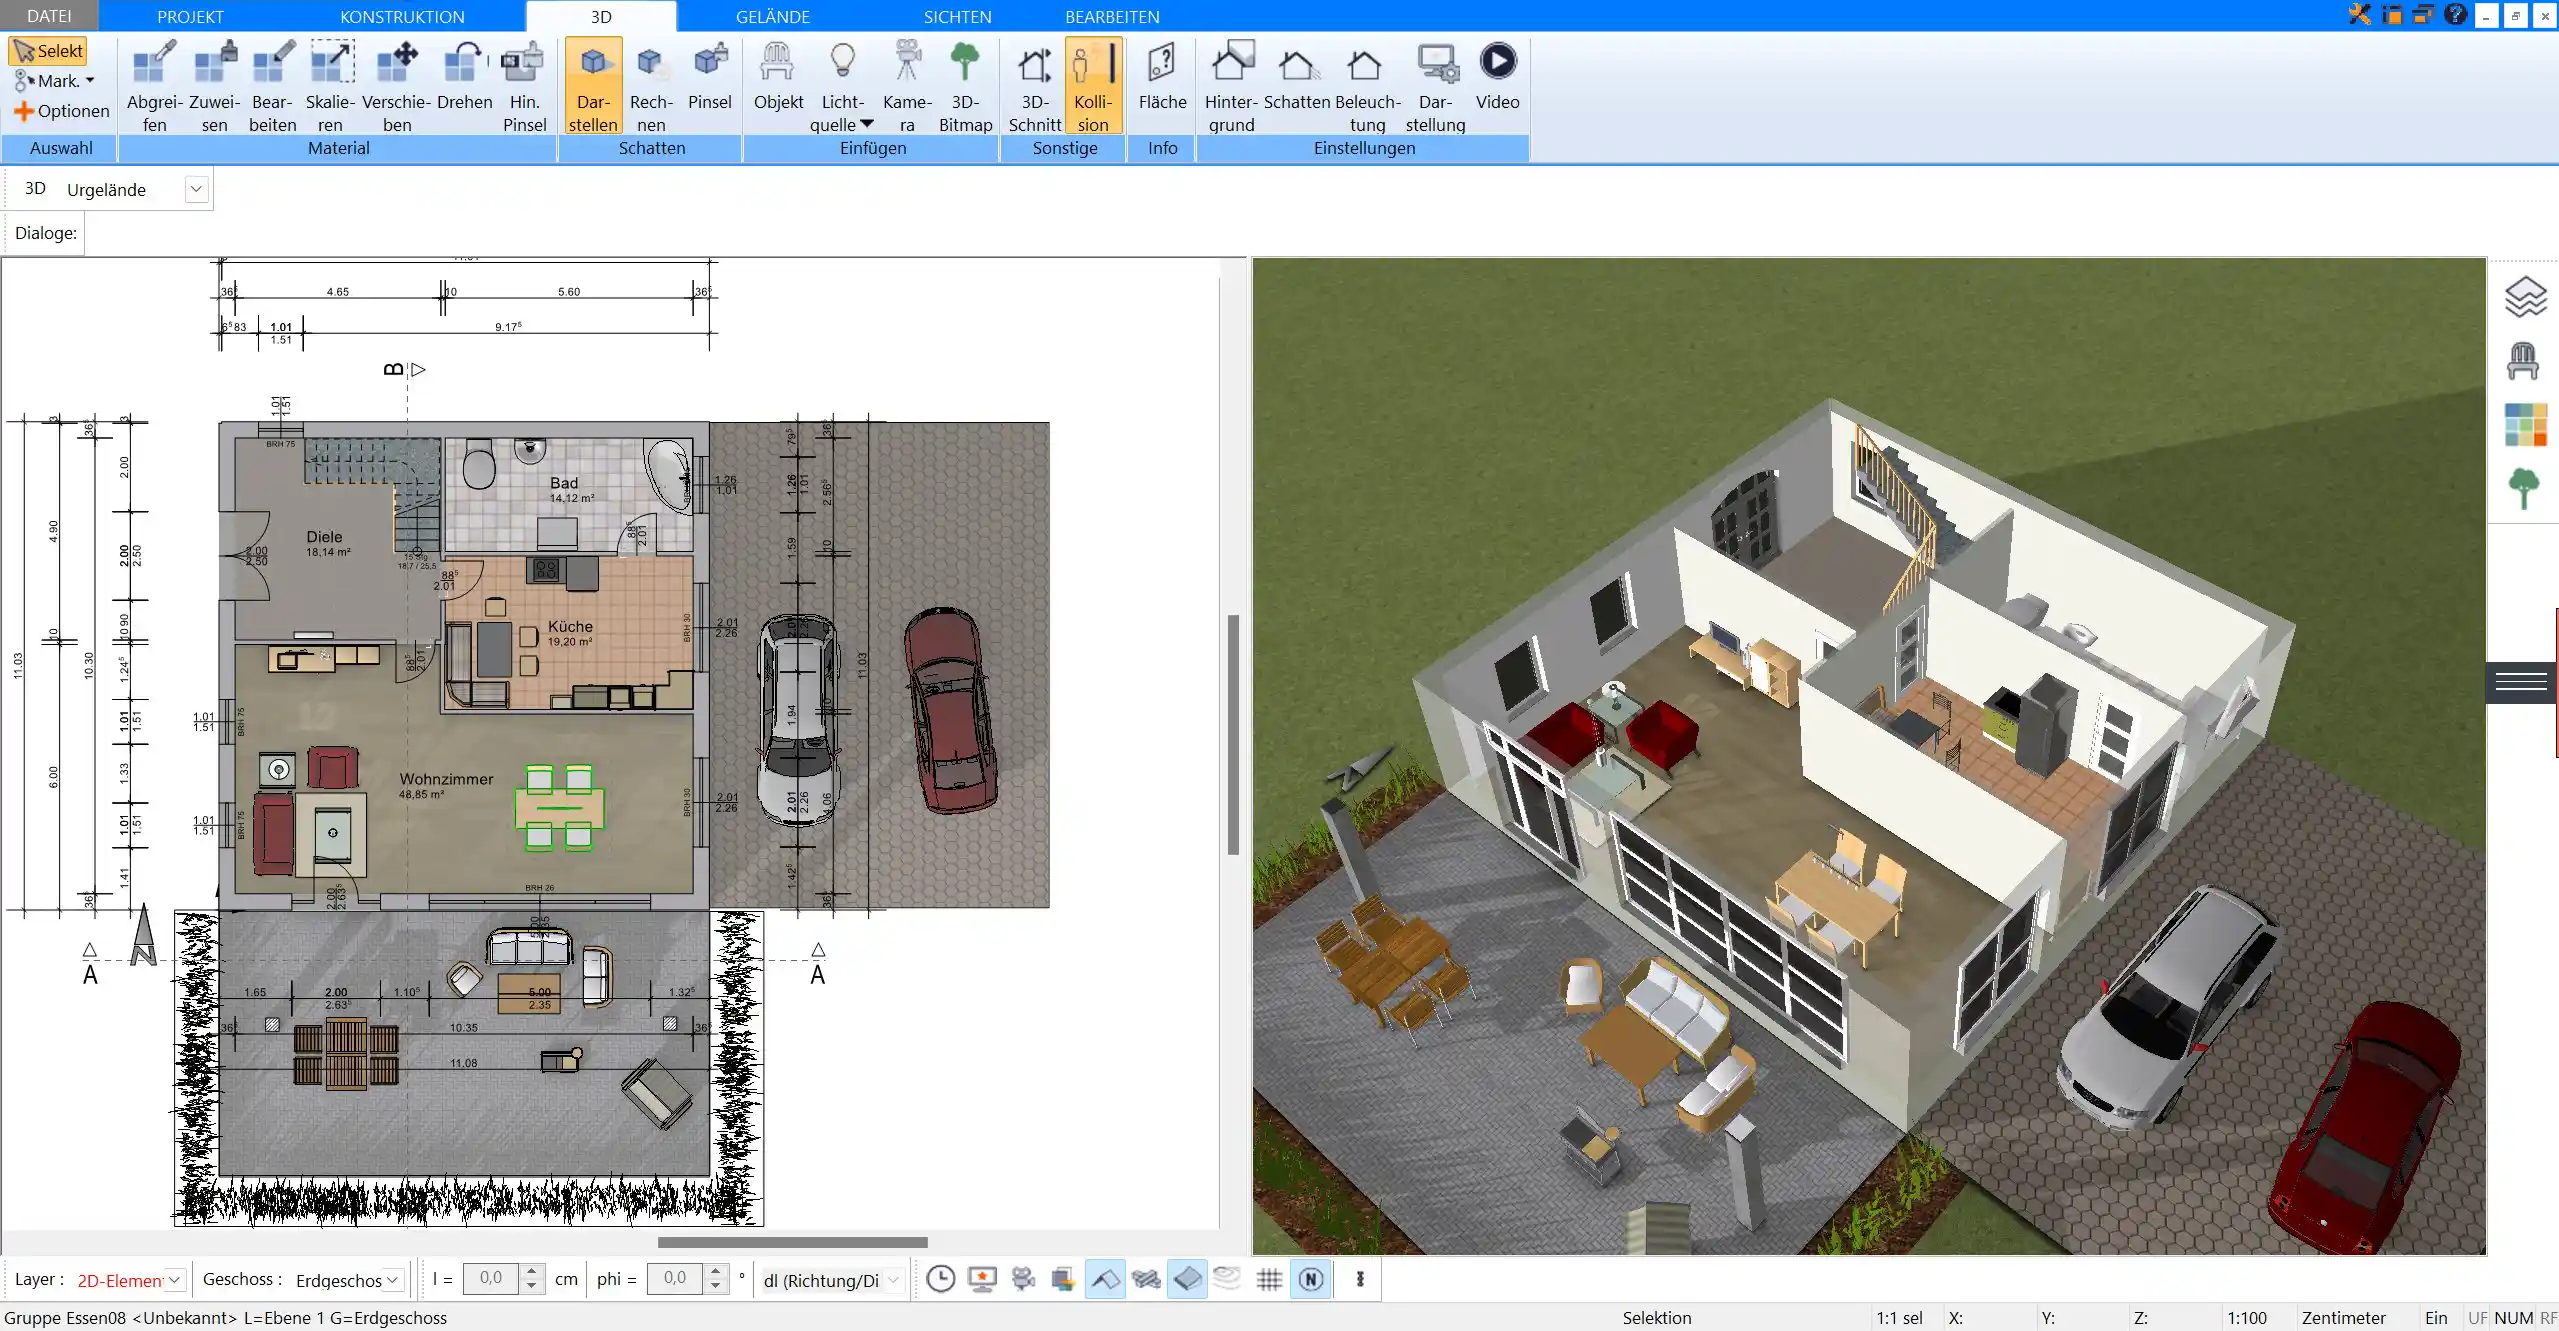Switch to the SICHTEN tab
Image resolution: width=2559 pixels, height=1331 pixels.
[957, 16]
